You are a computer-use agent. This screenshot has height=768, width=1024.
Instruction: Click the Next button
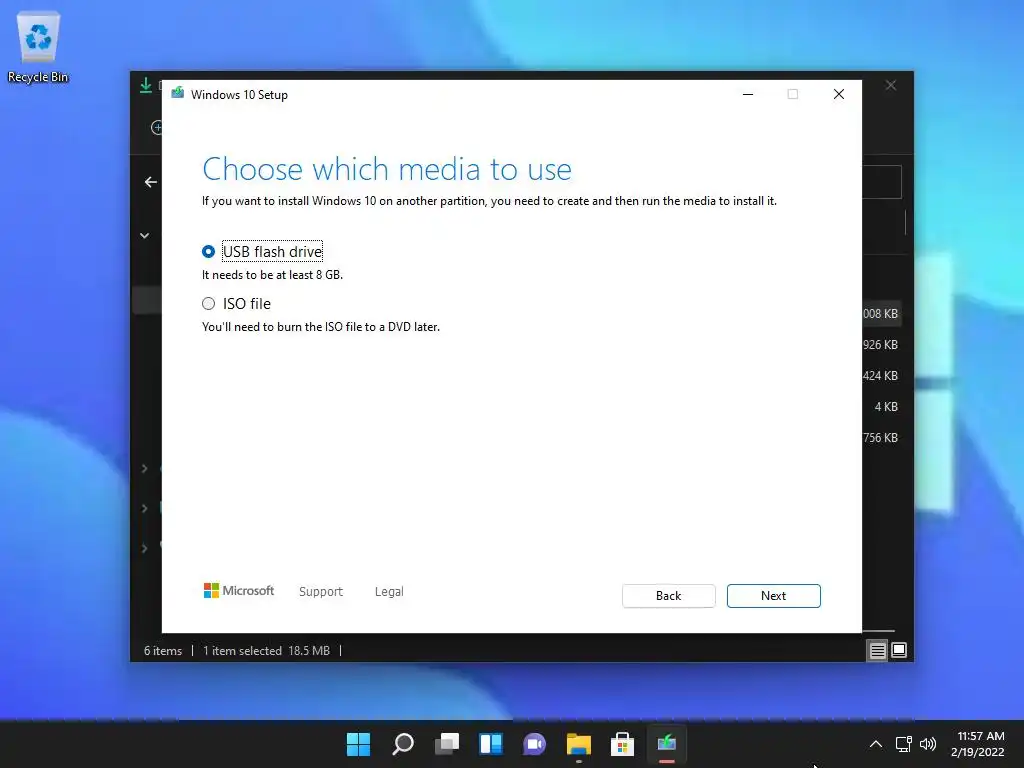pos(773,596)
